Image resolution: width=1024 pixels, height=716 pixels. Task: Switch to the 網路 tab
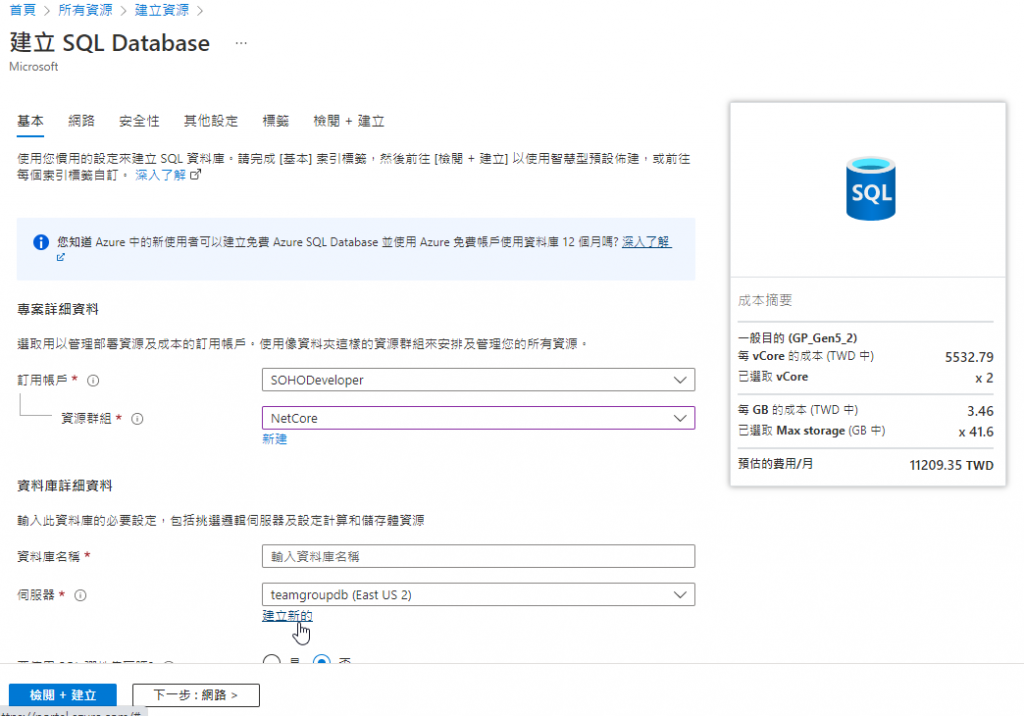[82, 121]
